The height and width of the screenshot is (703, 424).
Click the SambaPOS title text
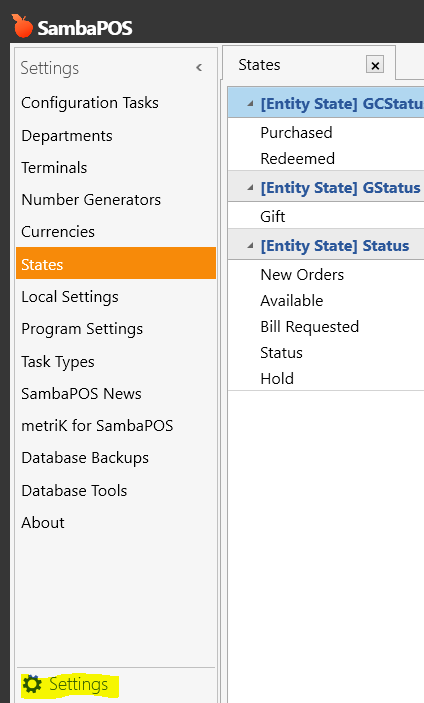85,28
